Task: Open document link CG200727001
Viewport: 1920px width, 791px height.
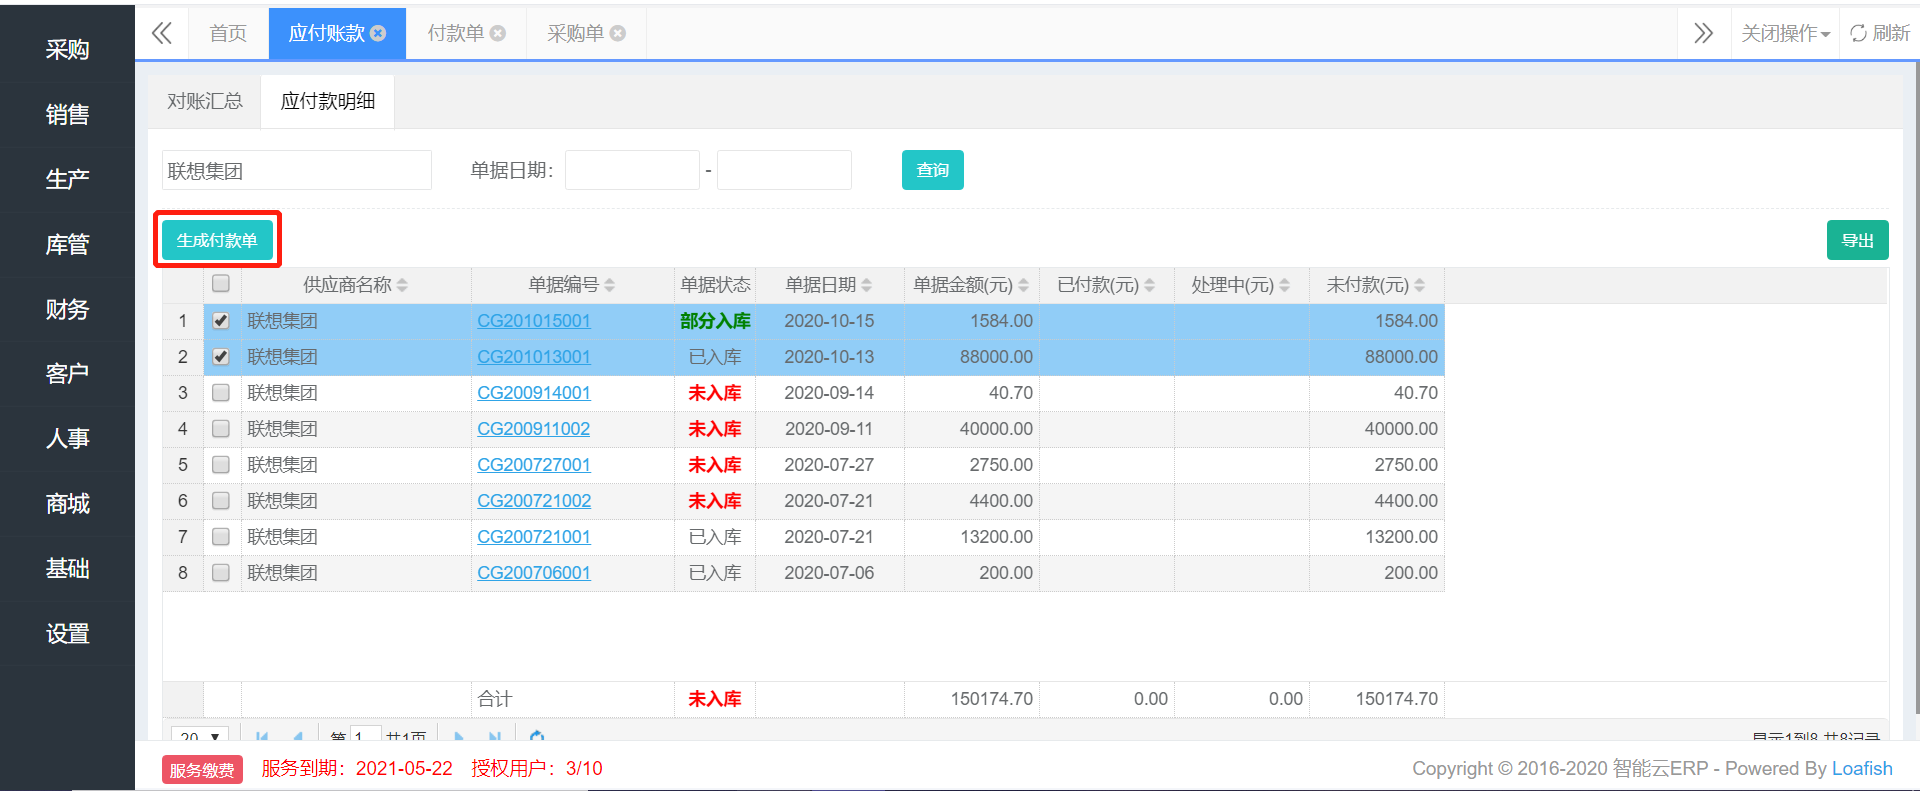Action: click(x=534, y=465)
